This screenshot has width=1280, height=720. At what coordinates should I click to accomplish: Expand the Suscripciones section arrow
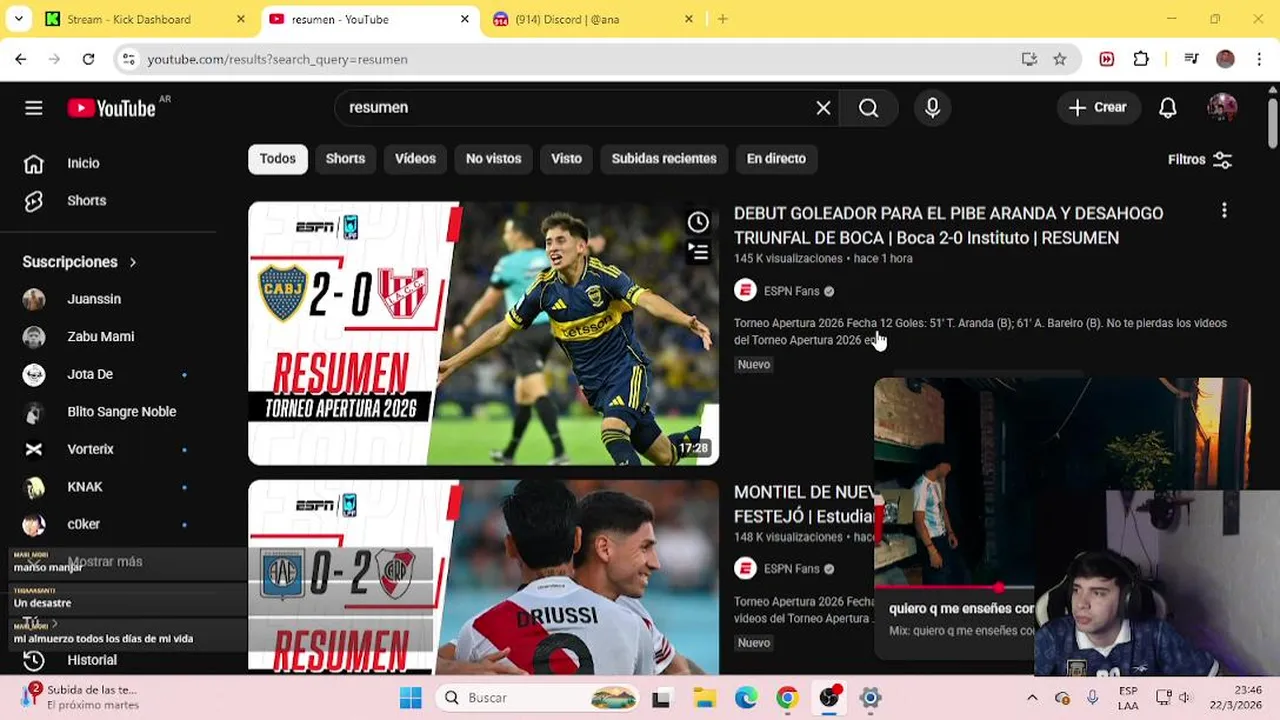click(132, 262)
